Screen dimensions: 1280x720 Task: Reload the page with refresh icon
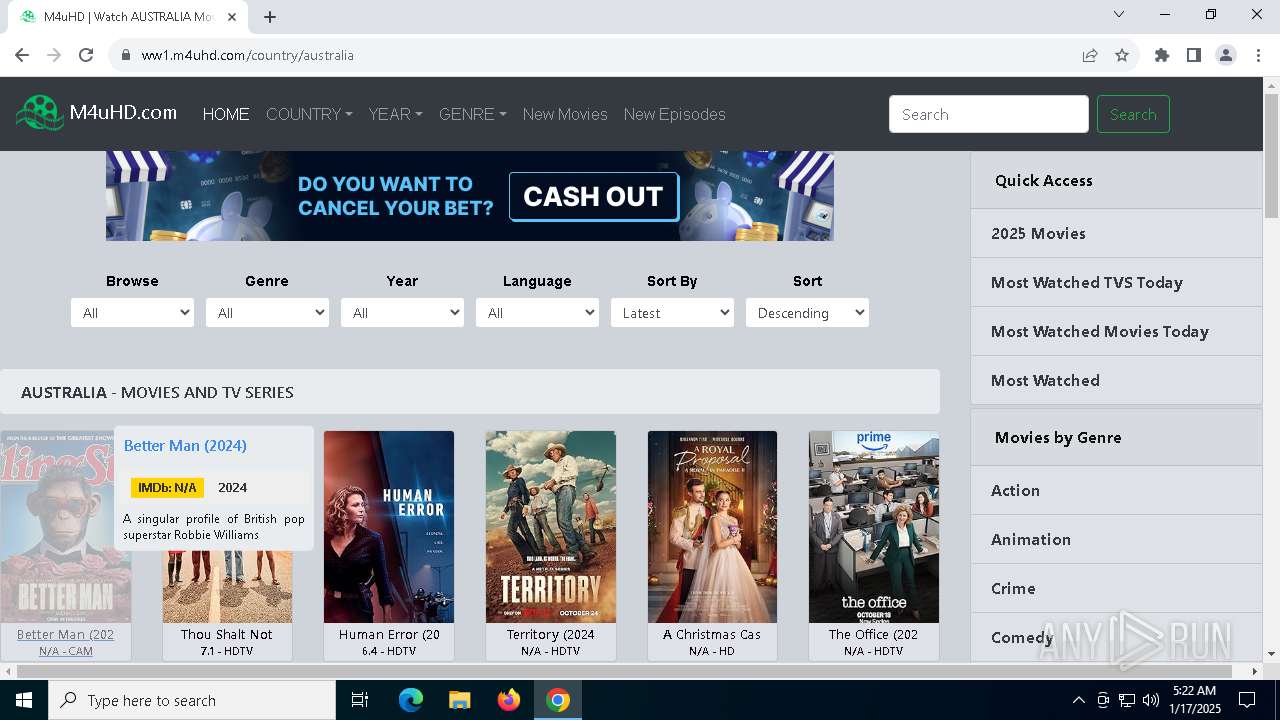pos(86,55)
